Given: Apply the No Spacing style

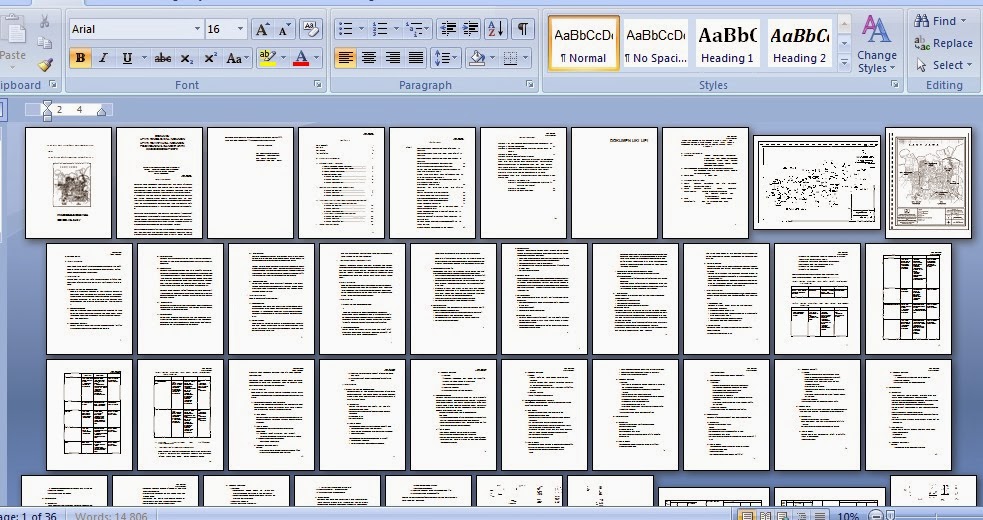Looking at the screenshot, I should 655,42.
